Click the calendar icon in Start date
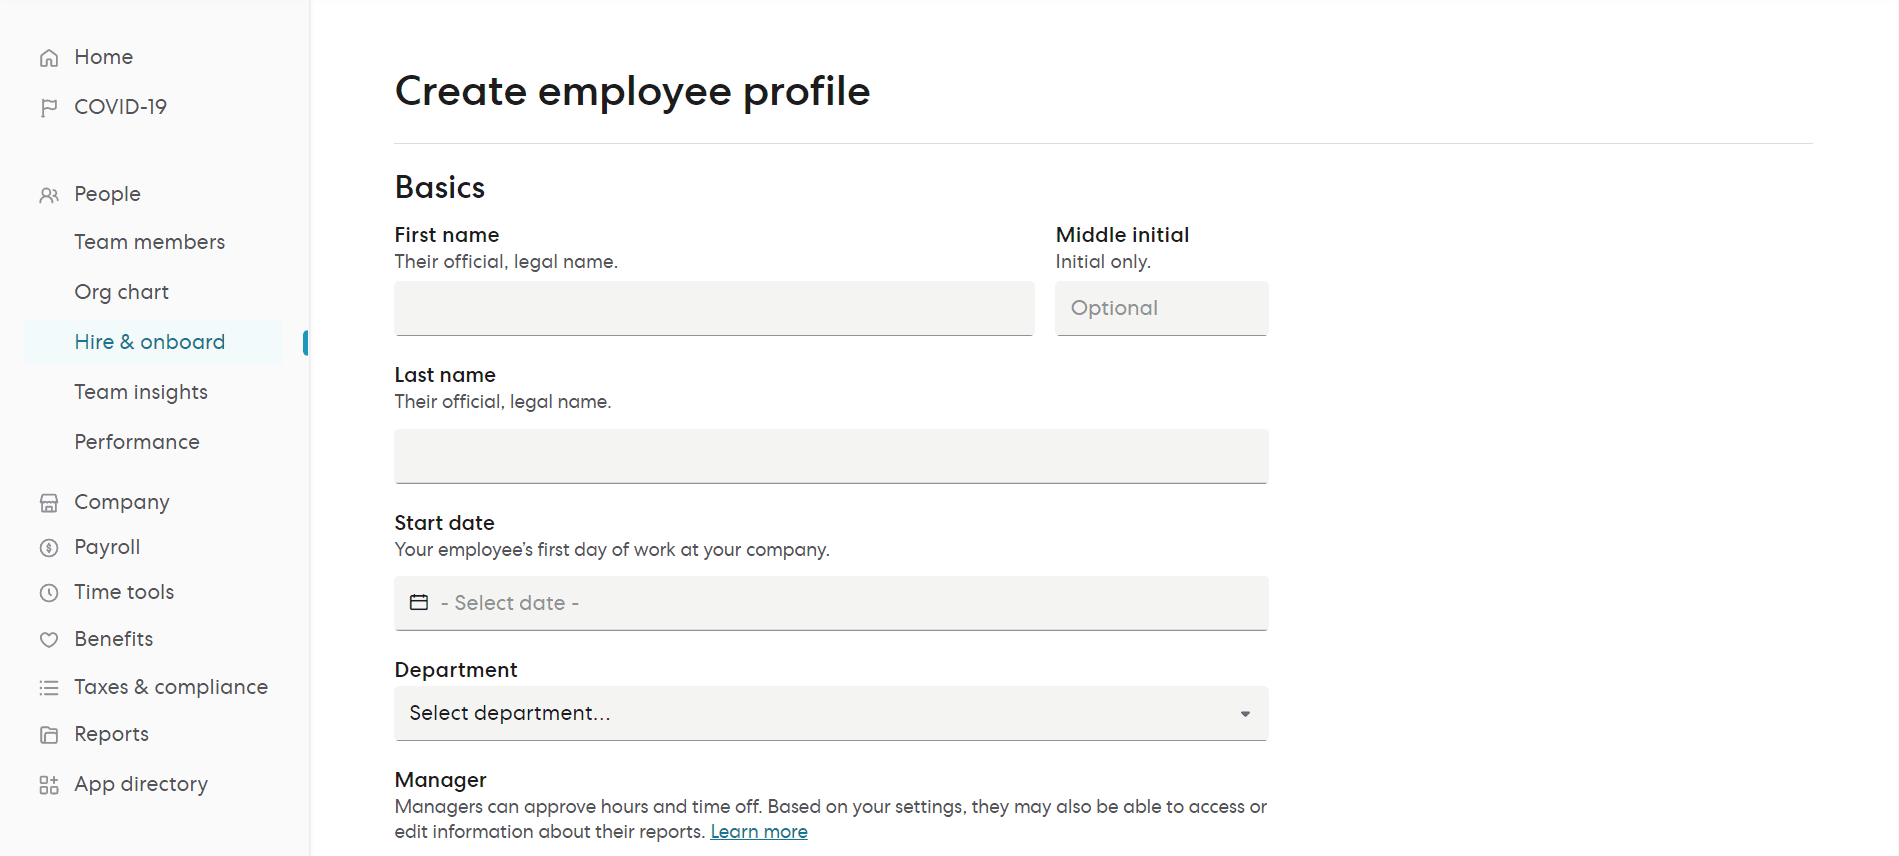Screen dimensions: 1899x856 [419, 602]
